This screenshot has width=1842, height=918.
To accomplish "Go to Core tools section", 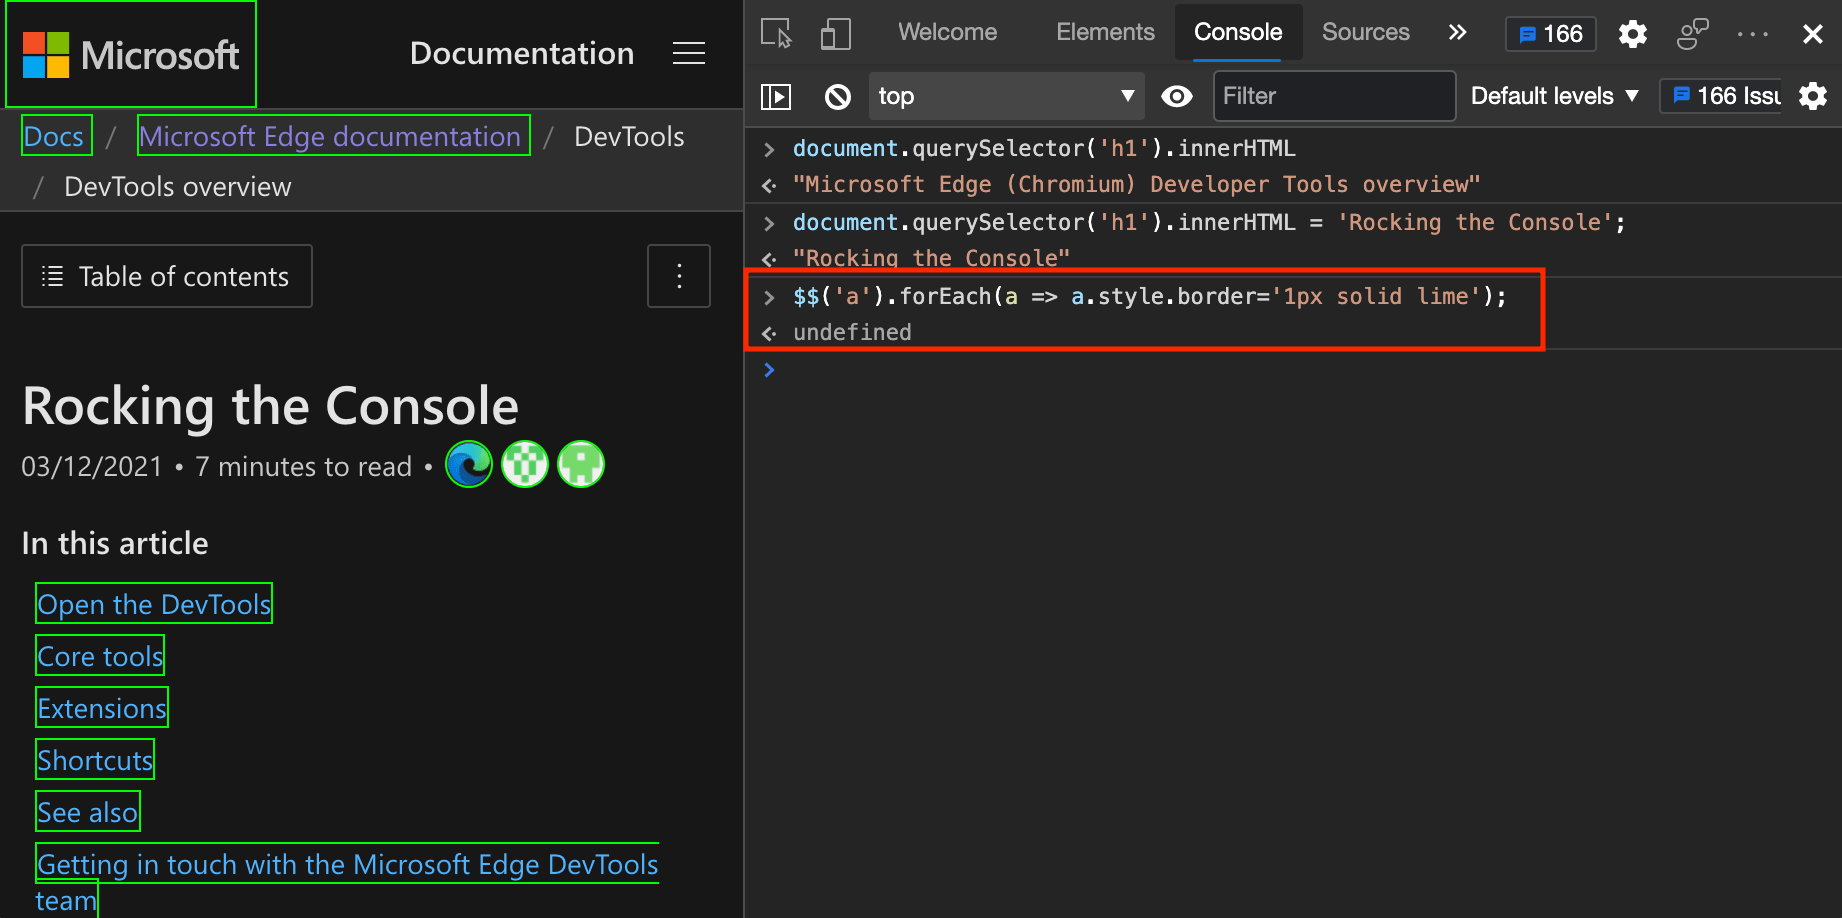I will point(100,656).
